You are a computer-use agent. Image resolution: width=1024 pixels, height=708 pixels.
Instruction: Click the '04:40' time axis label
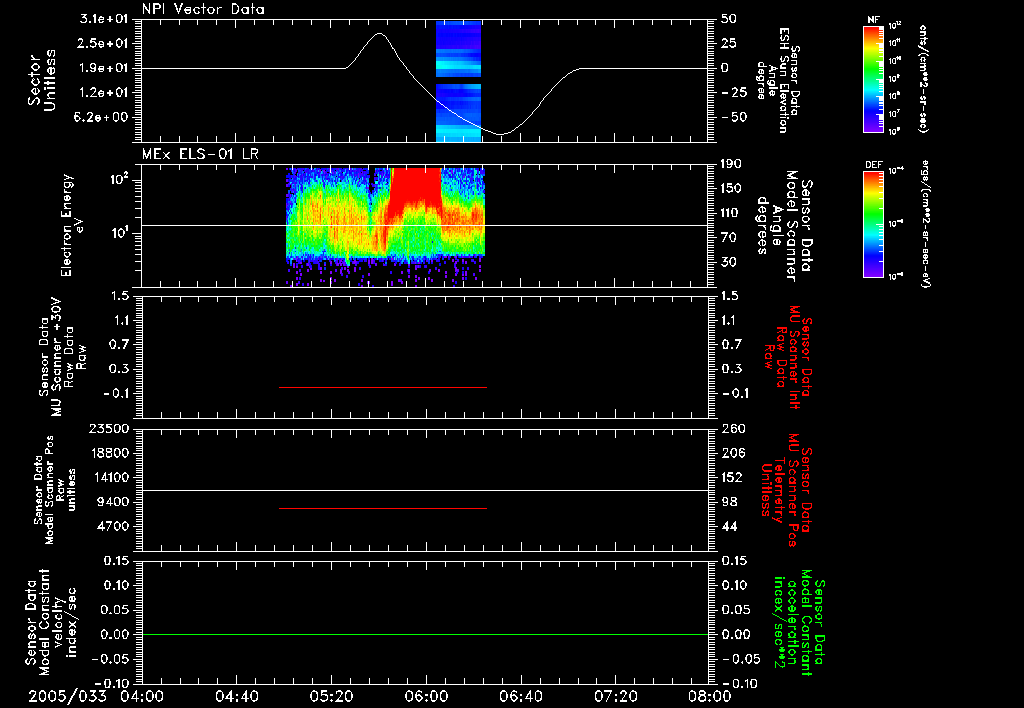(237, 696)
